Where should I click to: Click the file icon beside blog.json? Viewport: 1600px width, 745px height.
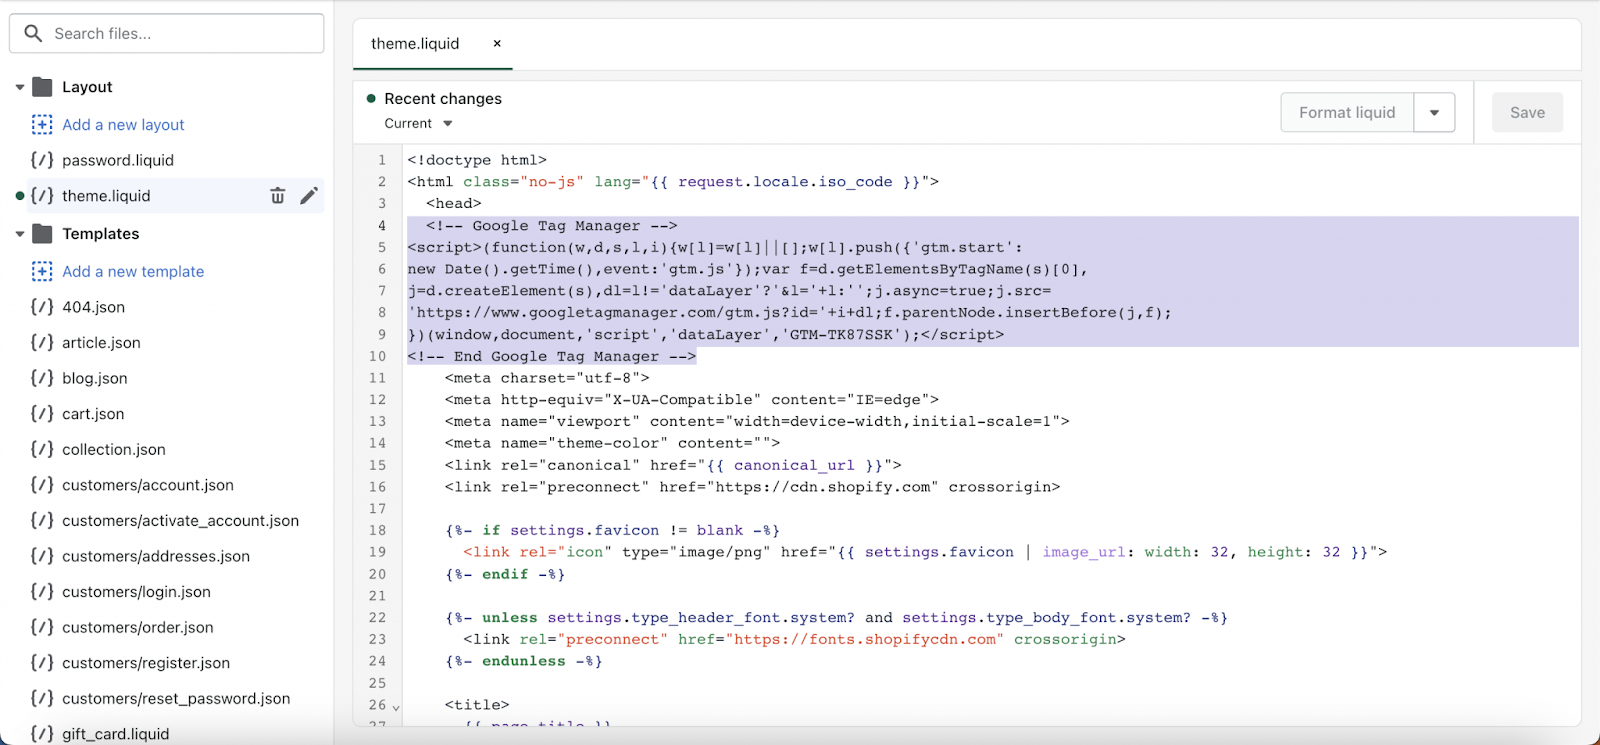coord(42,378)
